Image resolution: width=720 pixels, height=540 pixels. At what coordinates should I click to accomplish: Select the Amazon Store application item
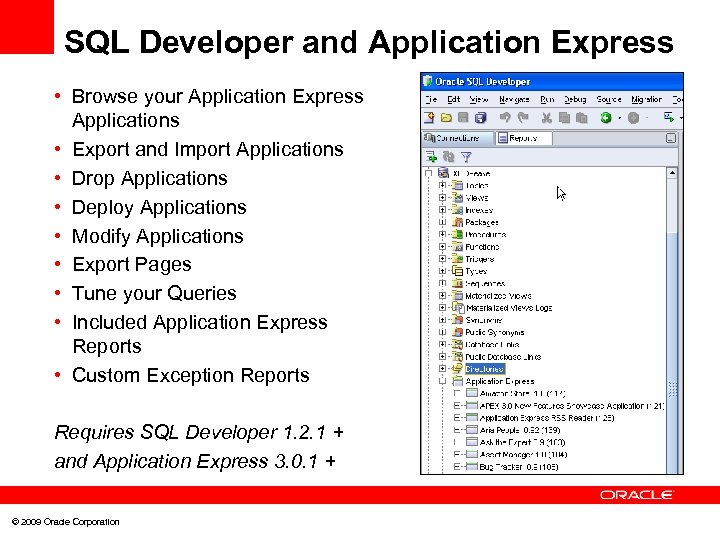523,393
